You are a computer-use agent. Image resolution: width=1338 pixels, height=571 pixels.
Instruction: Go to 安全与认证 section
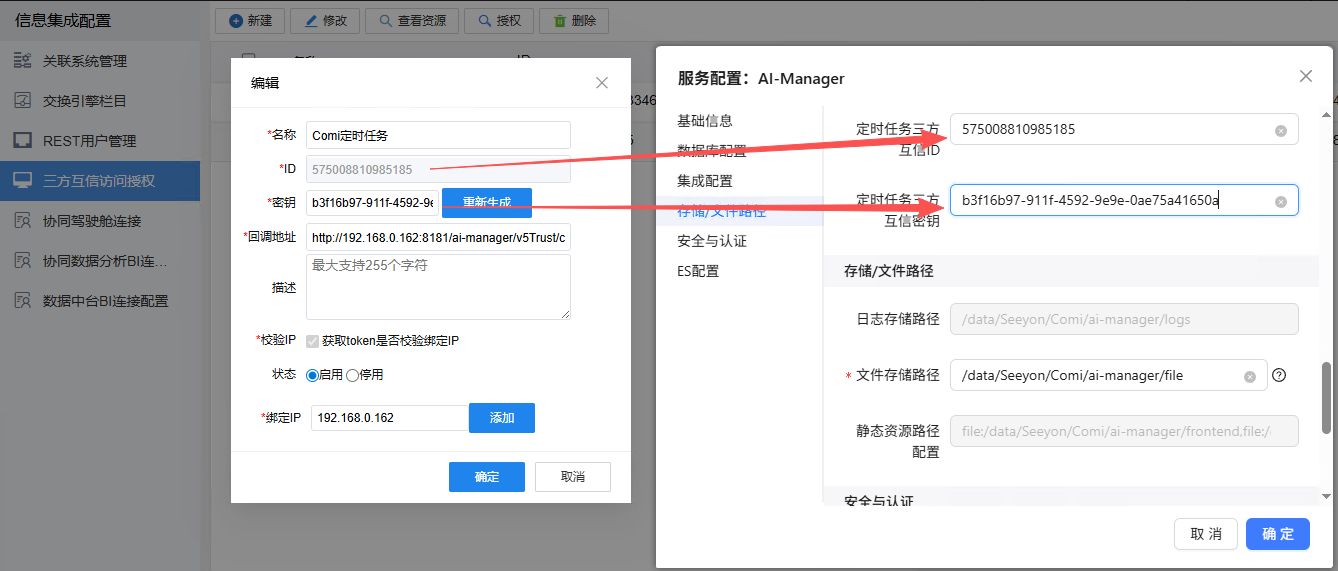coord(712,241)
